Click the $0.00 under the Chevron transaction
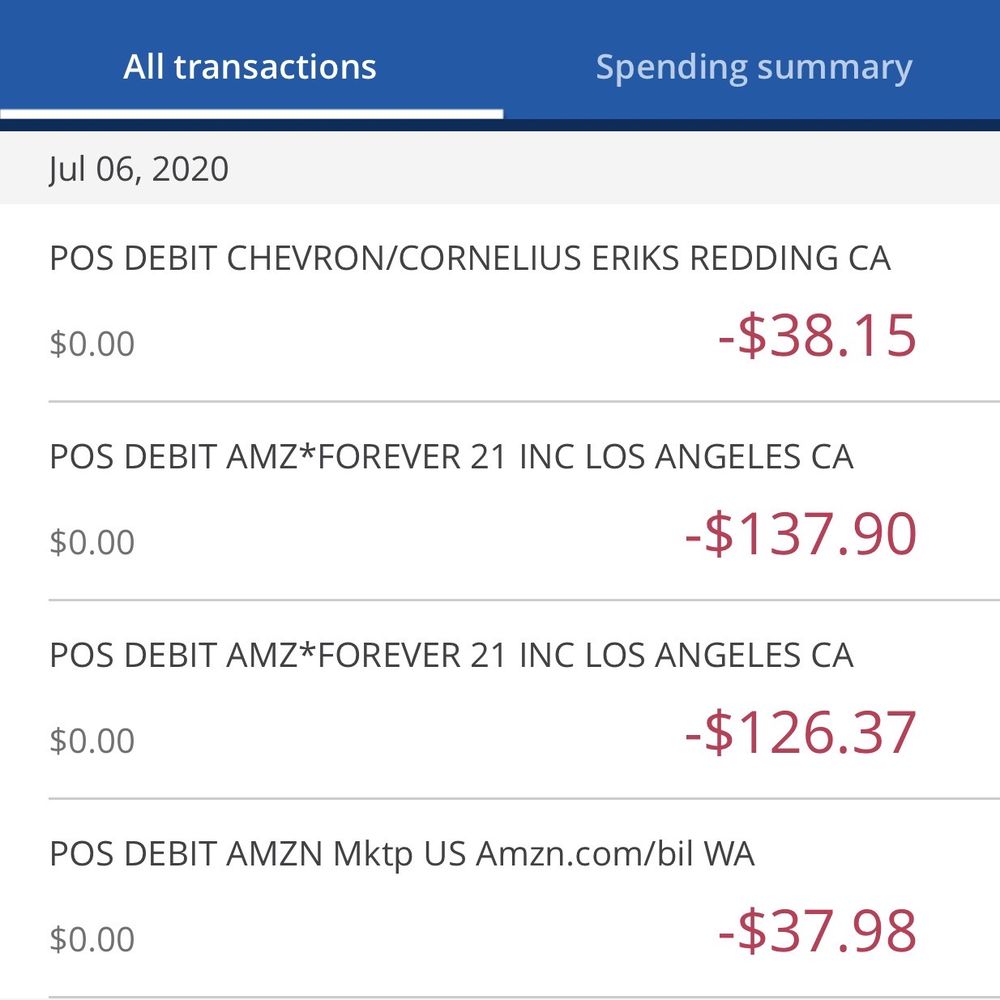 91,344
